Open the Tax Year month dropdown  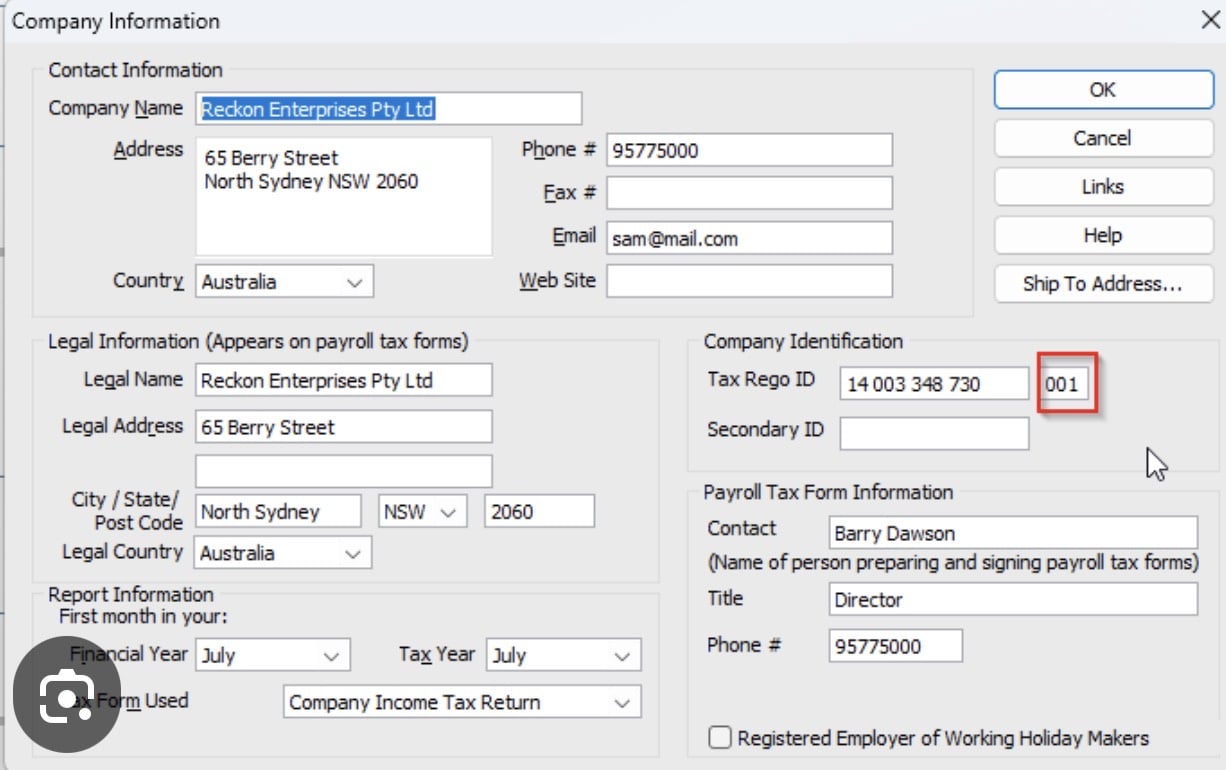564,656
